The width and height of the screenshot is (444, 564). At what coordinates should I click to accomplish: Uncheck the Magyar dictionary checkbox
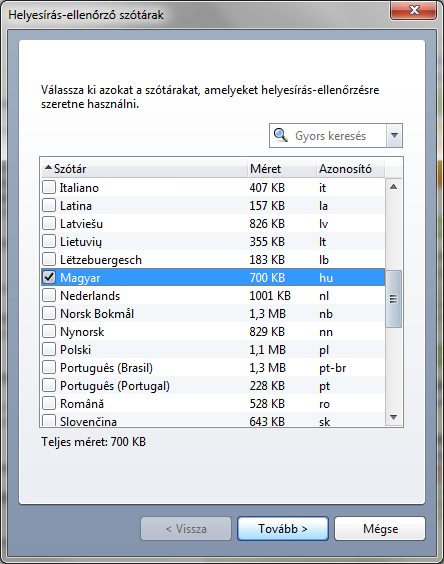(x=49, y=277)
